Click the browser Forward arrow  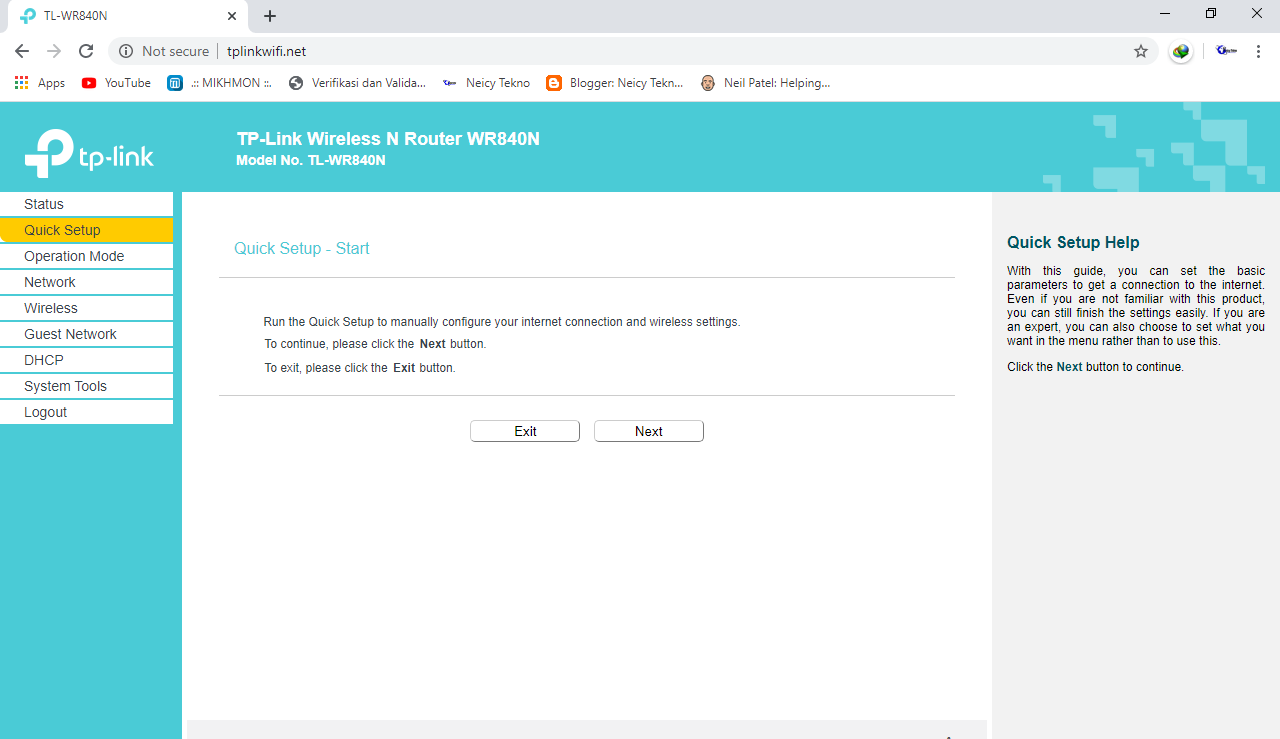coord(54,51)
